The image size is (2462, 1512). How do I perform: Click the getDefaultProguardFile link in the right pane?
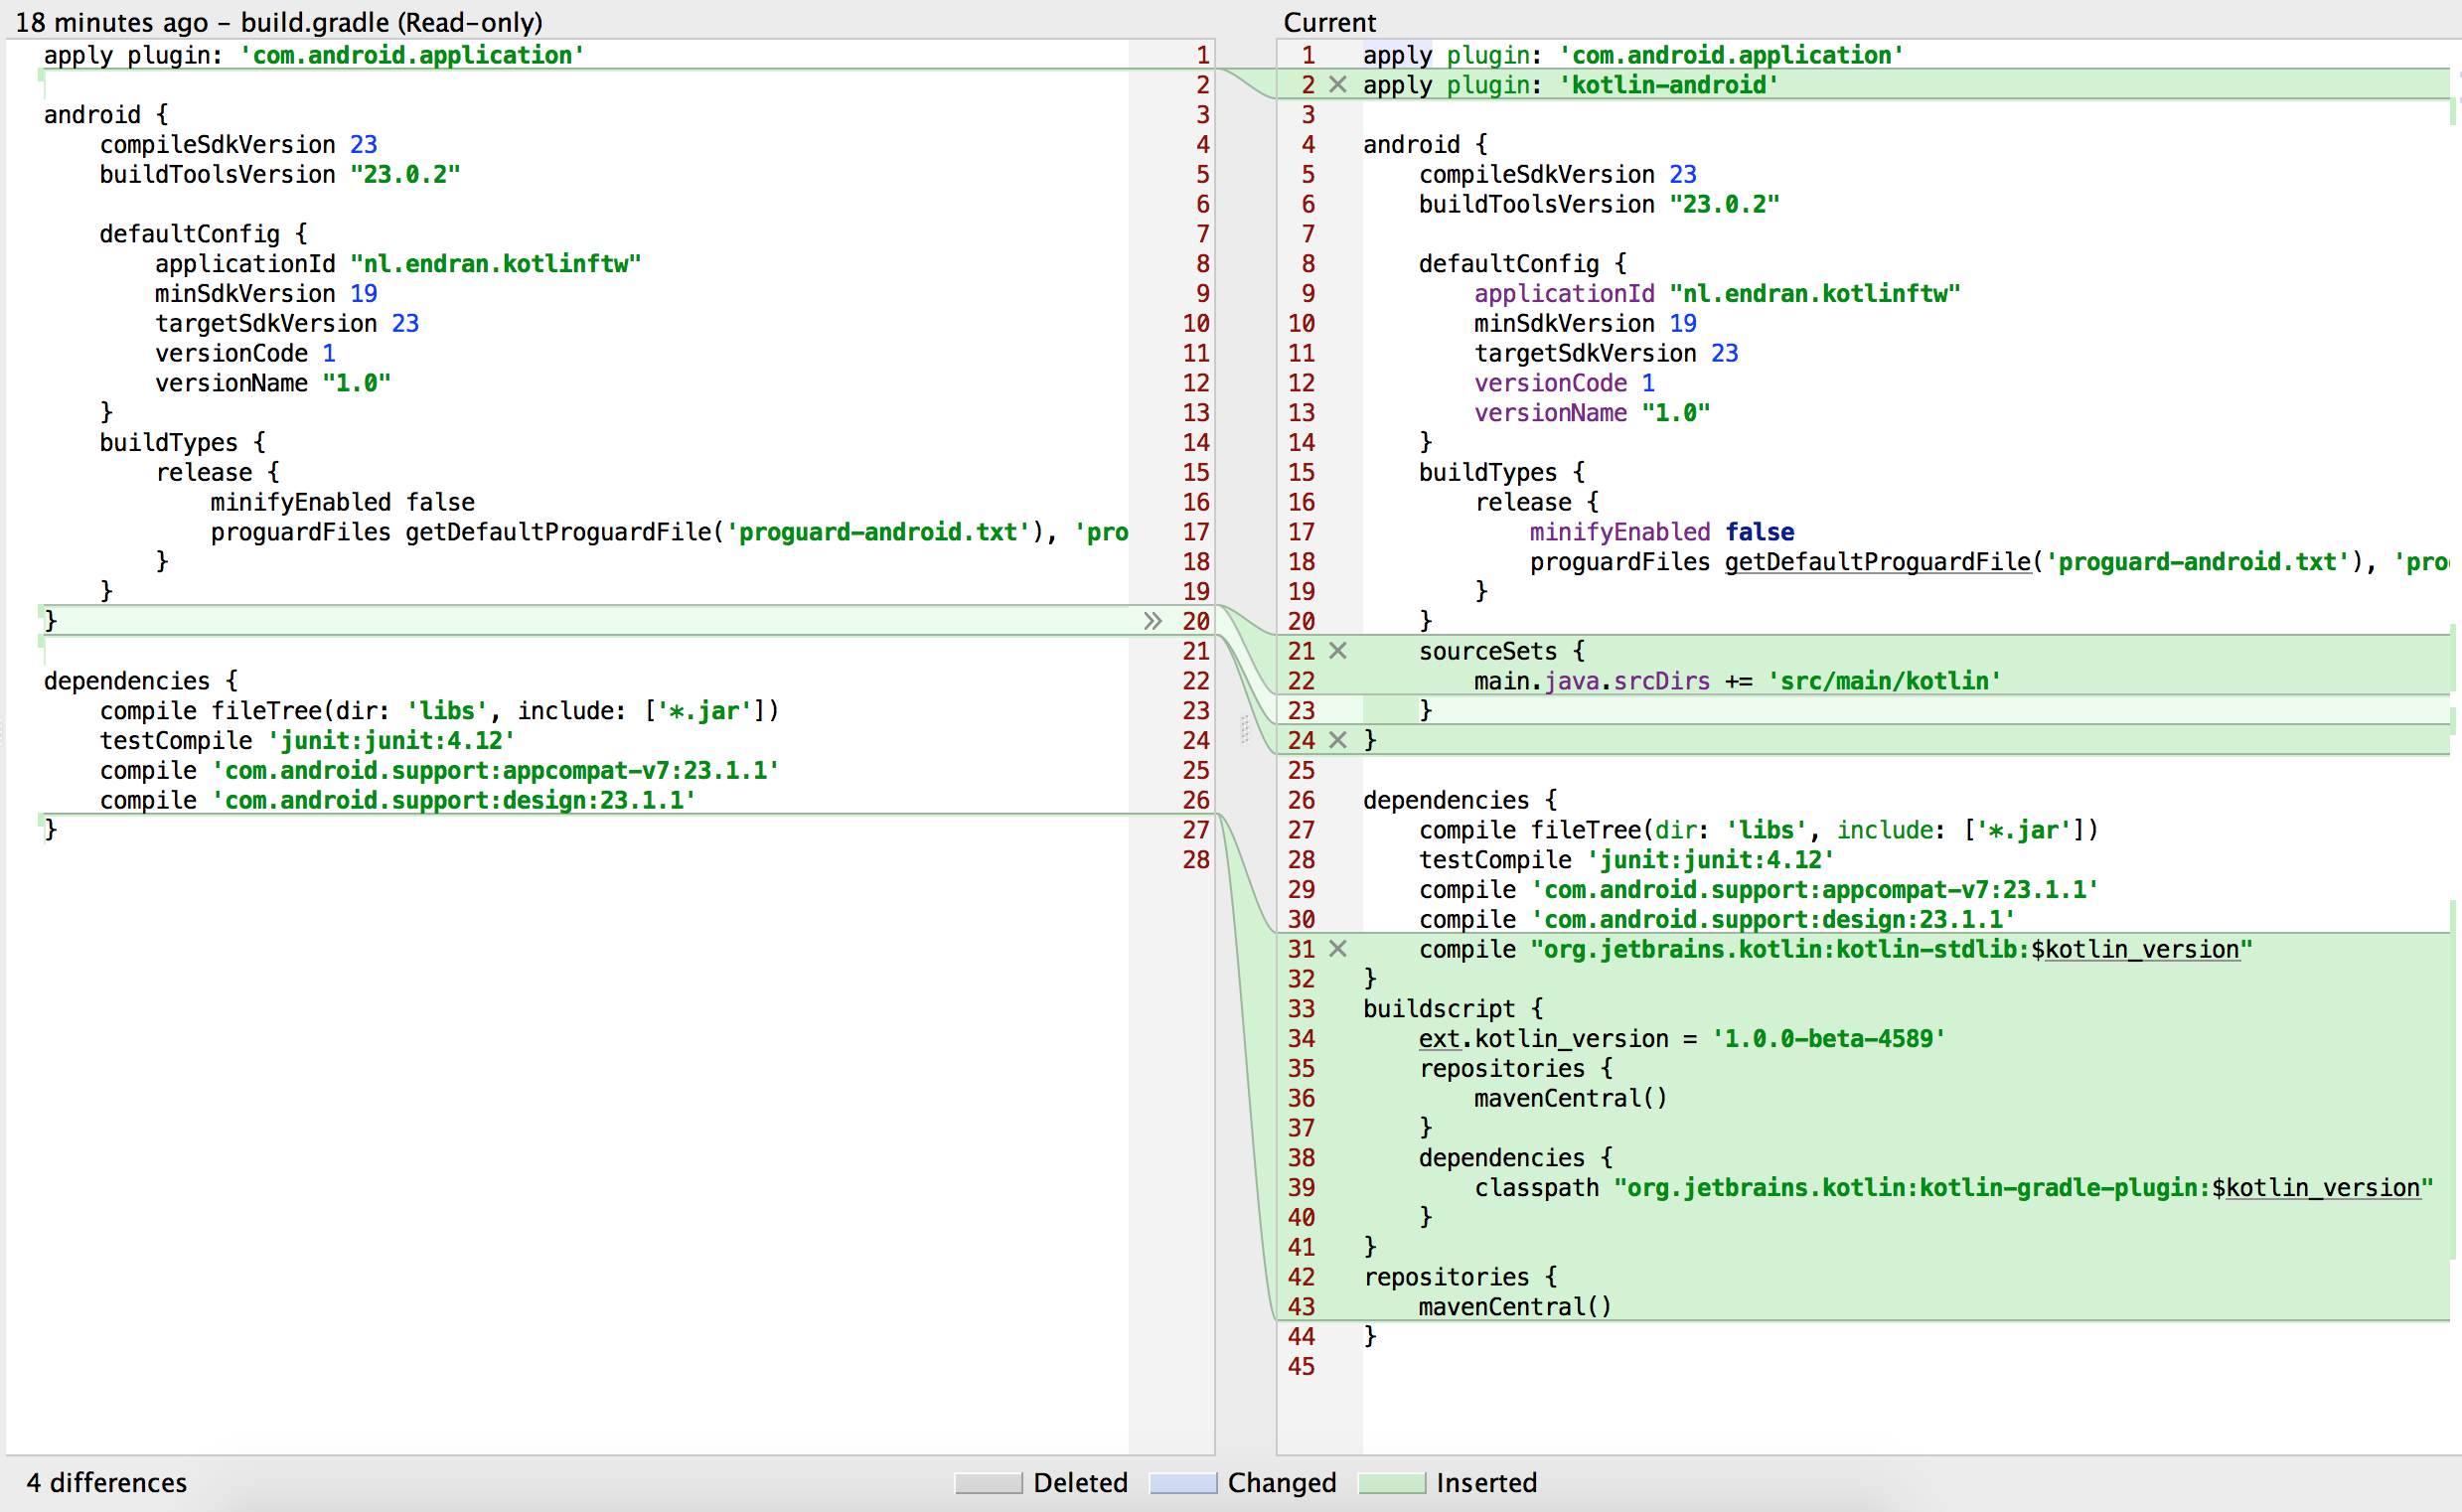pyautogui.click(x=1877, y=562)
